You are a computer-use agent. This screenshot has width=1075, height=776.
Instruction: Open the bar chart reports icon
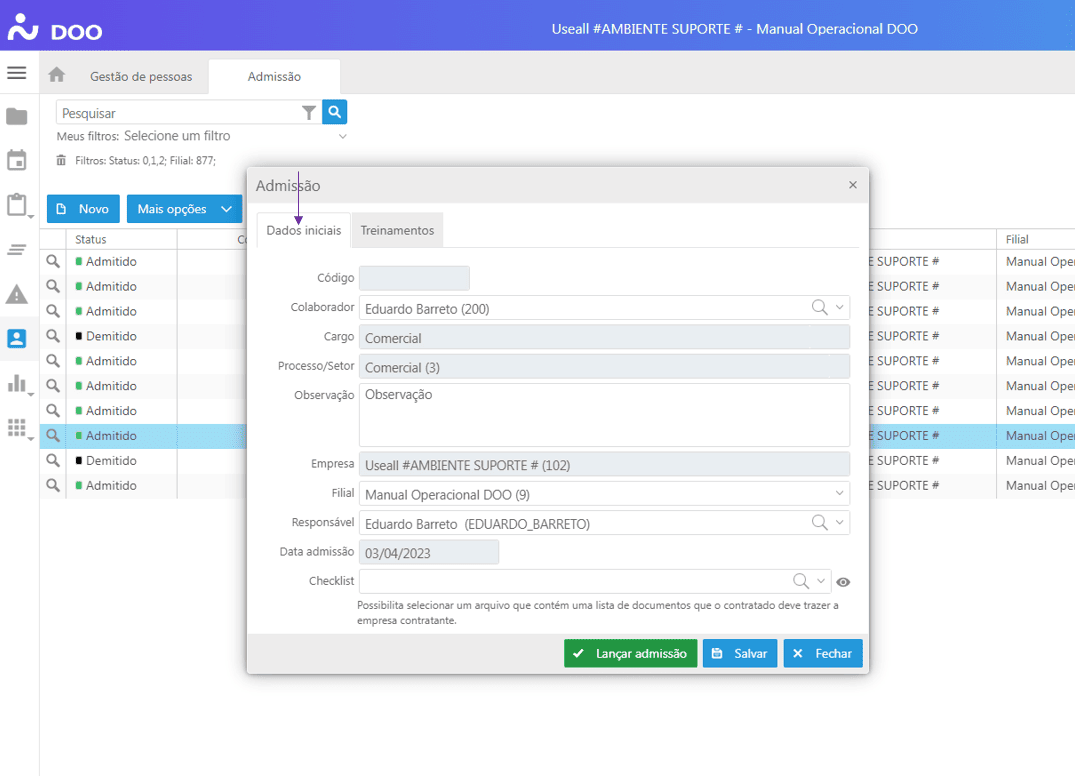[x=17, y=383]
